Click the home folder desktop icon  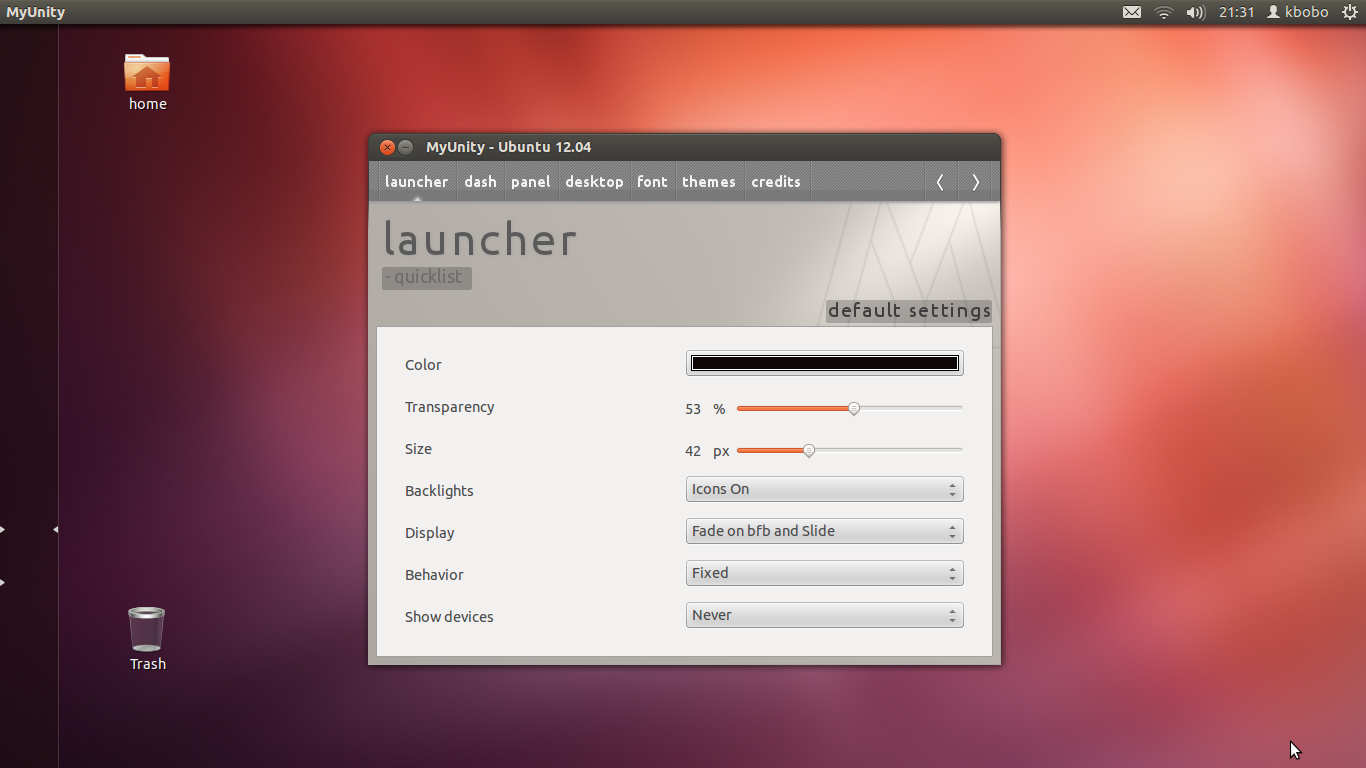(147, 82)
